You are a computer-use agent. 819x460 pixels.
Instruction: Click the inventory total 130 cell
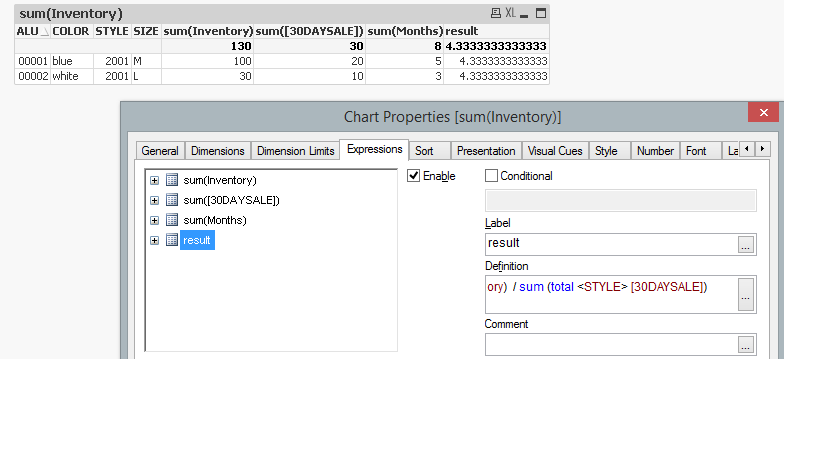click(x=207, y=46)
